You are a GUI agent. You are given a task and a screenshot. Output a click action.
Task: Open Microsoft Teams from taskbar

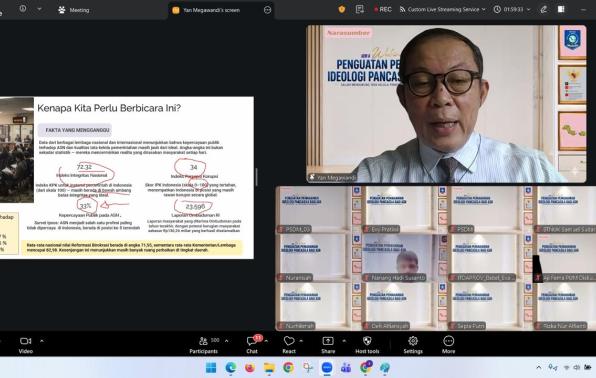coord(346,368)
